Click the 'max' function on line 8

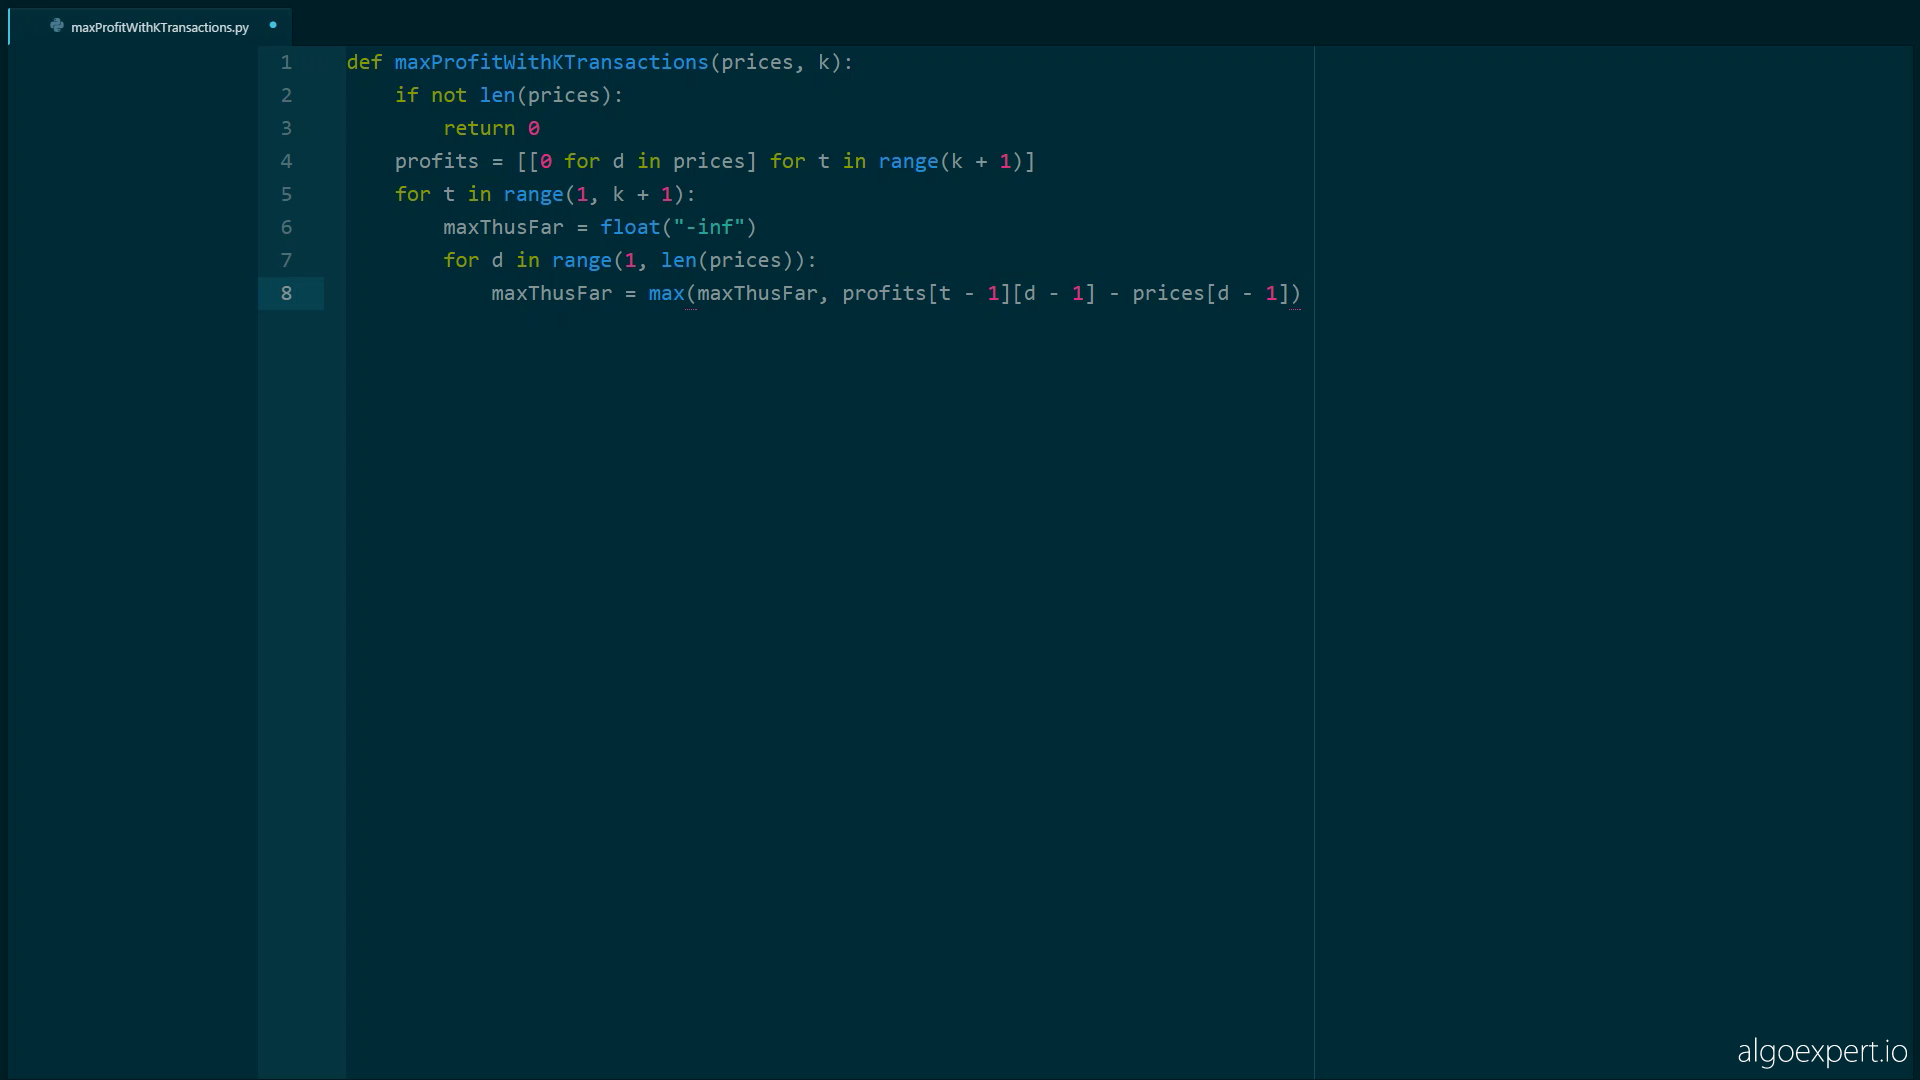(666, 293)
